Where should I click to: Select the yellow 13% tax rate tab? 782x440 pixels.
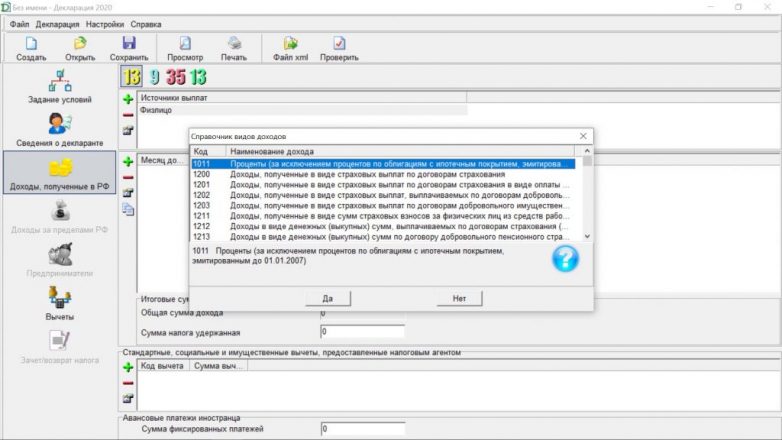[132, 75]
